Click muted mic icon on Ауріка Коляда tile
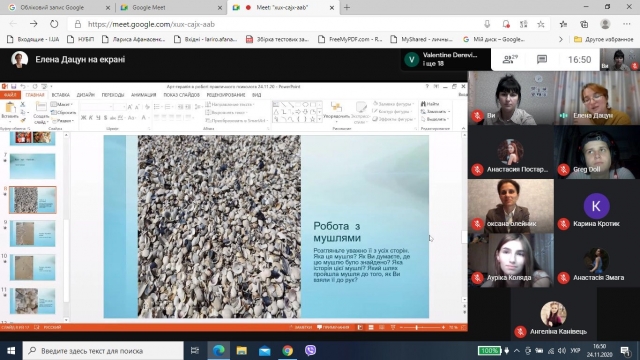 477,278
